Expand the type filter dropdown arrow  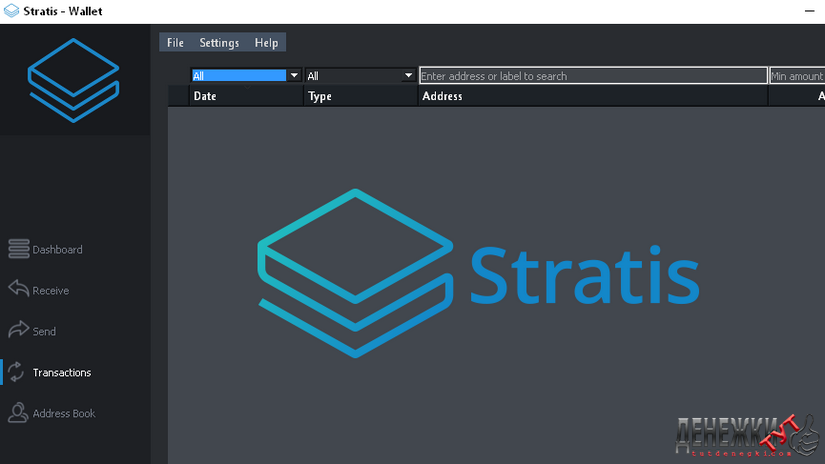point(408,76)
